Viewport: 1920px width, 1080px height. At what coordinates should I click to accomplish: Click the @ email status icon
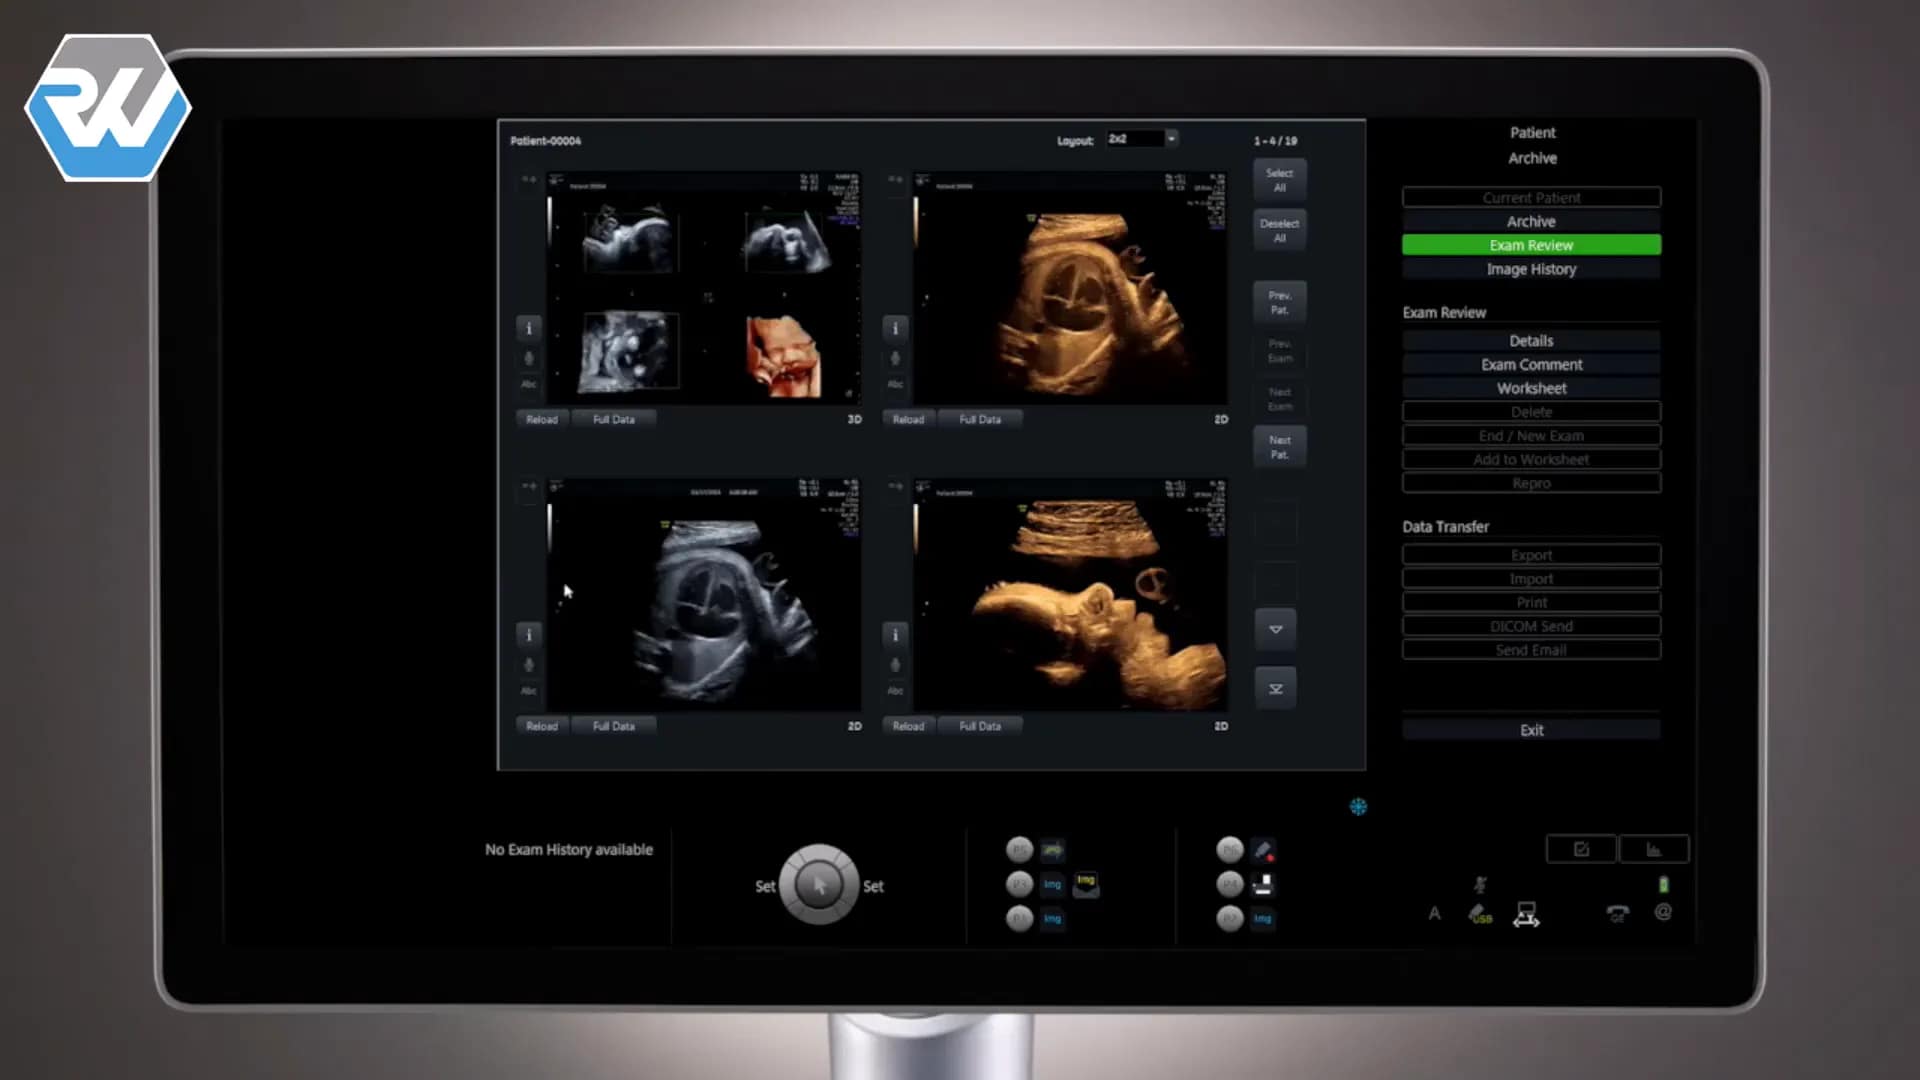coord(1663,912)
